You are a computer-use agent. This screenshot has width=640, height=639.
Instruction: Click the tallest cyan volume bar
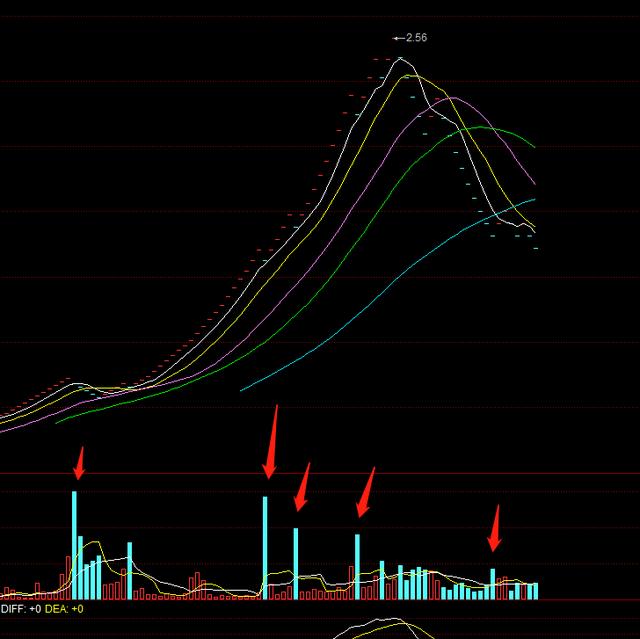point(74,545)
